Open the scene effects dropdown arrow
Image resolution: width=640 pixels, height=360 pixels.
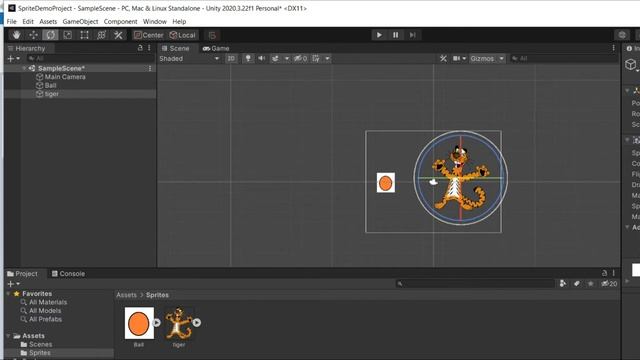click(287, 59)
